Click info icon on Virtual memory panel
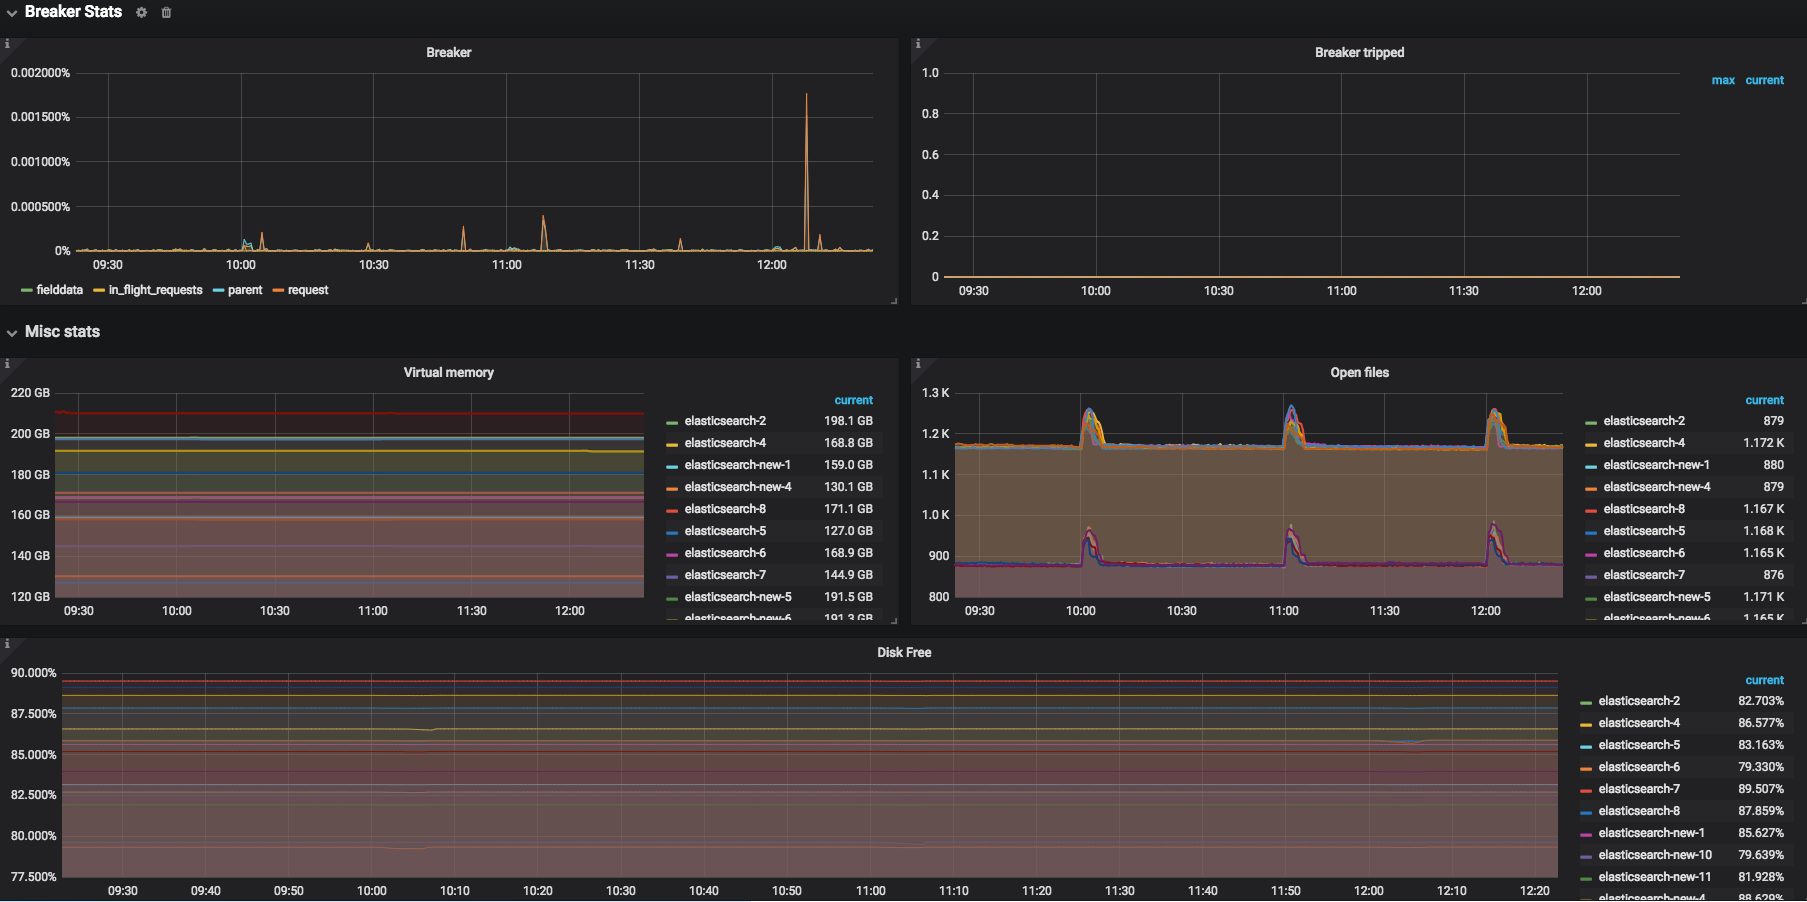This screenshot has height=902, width=1807. tap(7, 364)
